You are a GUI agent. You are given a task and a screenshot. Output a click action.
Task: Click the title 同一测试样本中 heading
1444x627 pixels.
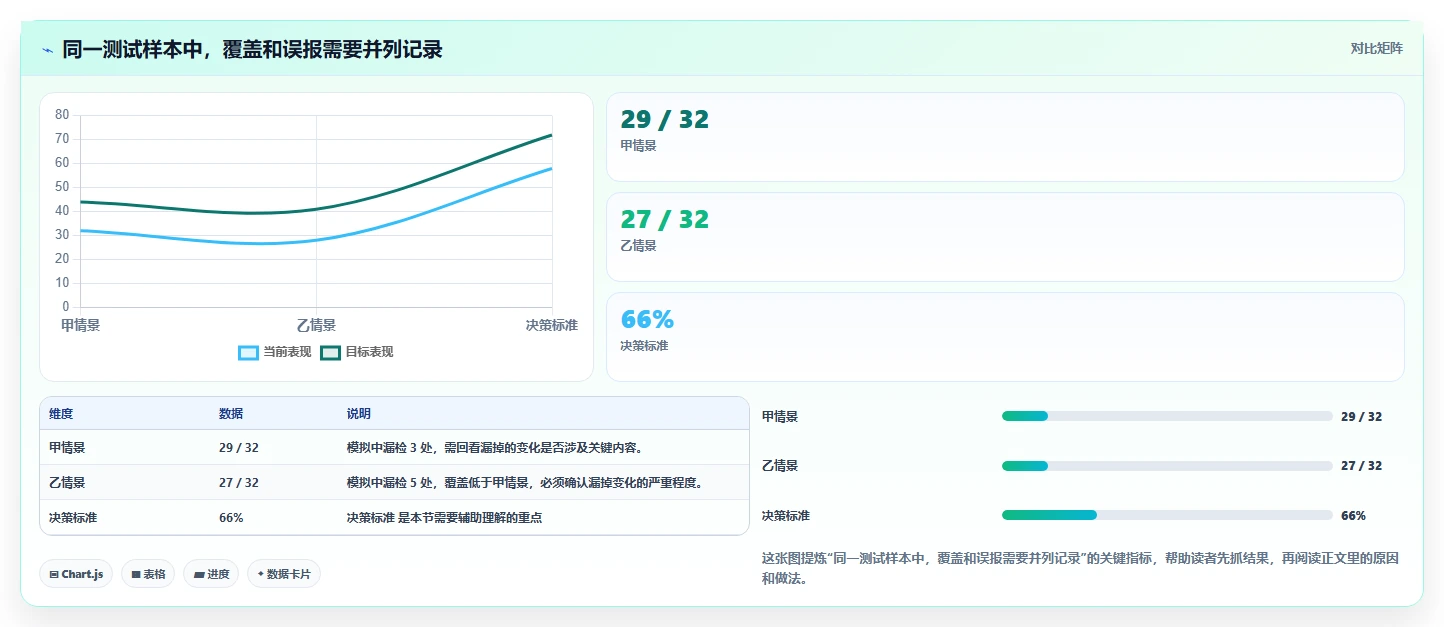[x=252, y=50]
